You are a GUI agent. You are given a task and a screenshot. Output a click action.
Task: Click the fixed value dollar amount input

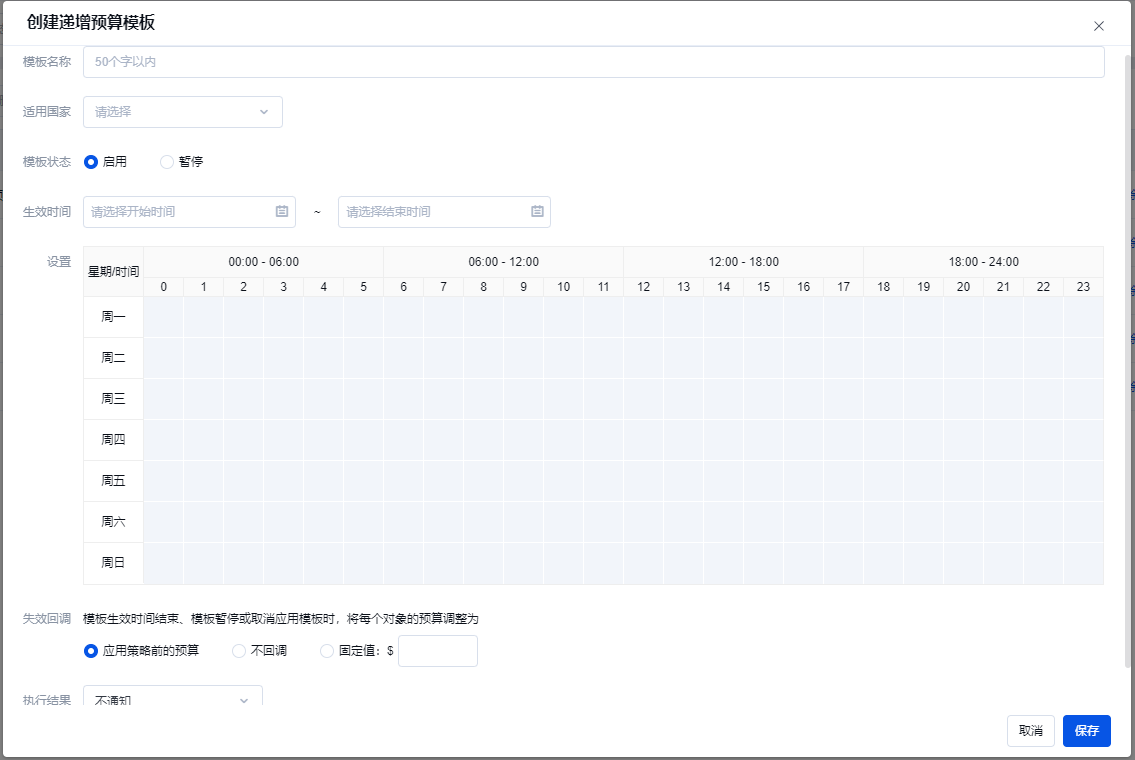pyautogui.click(x=437, y=651)
